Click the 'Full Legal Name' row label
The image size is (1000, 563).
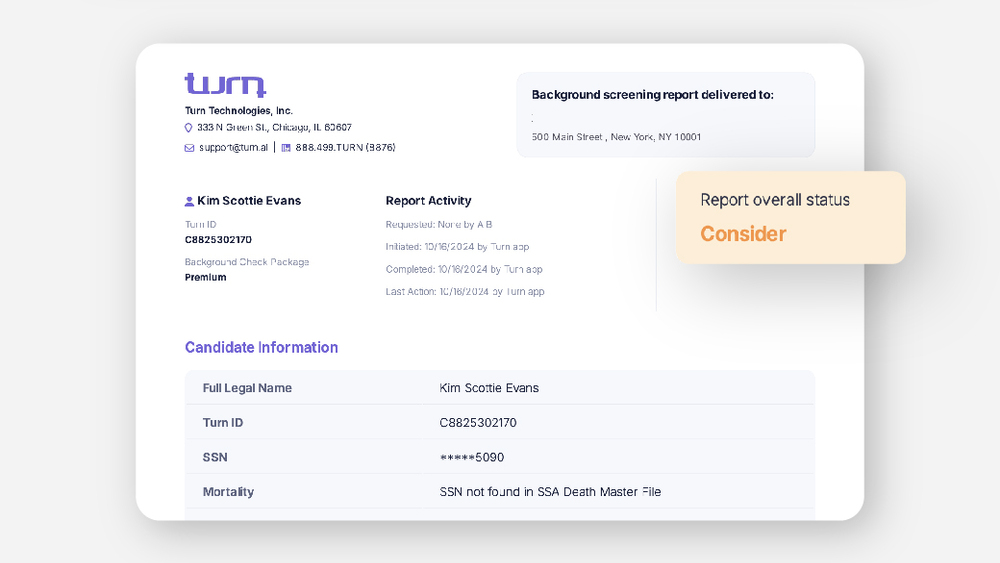pyautogui.click(x=247, y=388)
